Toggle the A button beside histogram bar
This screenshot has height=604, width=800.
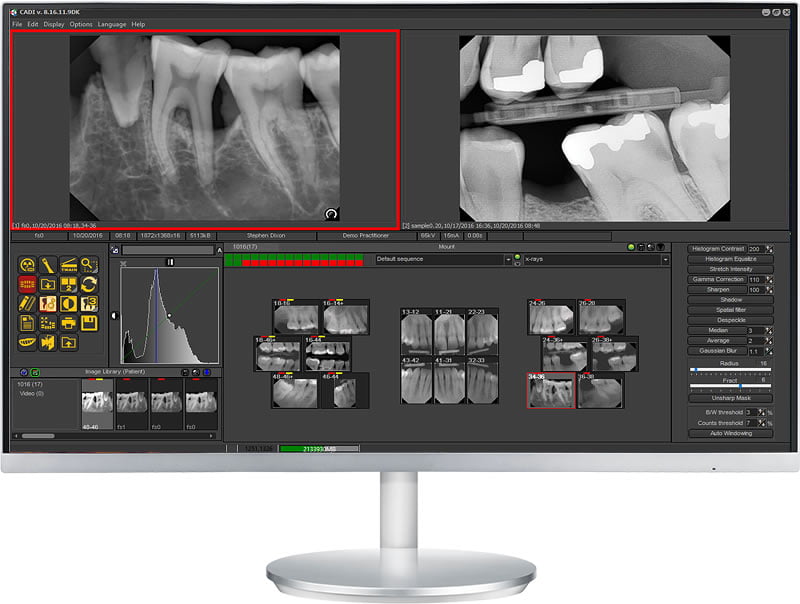pyautogui.click(x=219, y=250)
